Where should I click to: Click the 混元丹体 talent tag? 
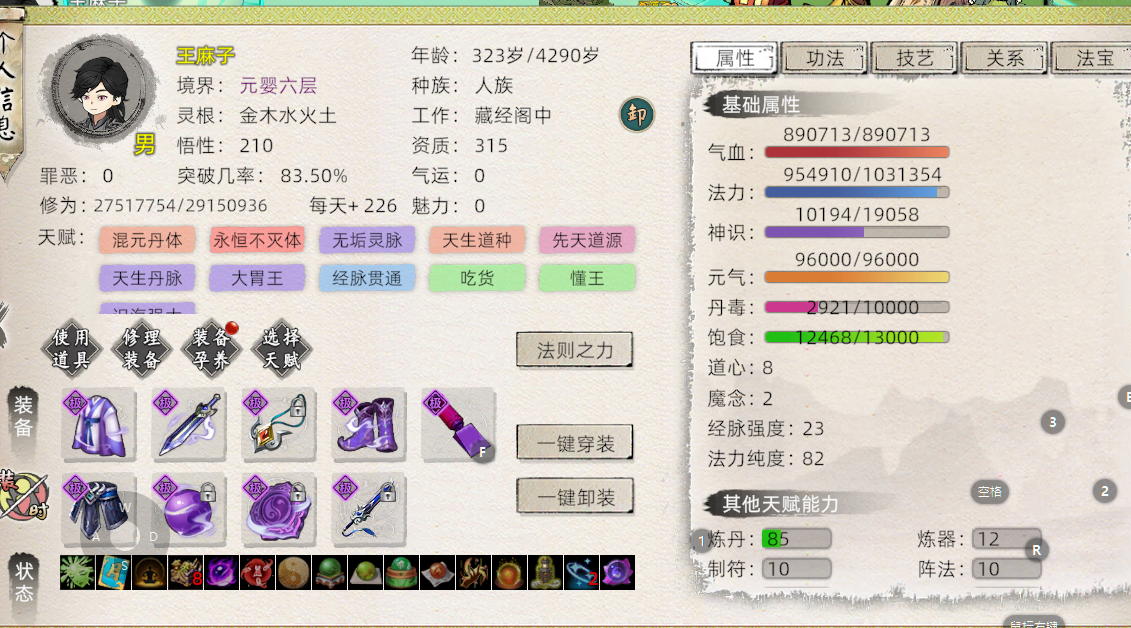[147, 240]
